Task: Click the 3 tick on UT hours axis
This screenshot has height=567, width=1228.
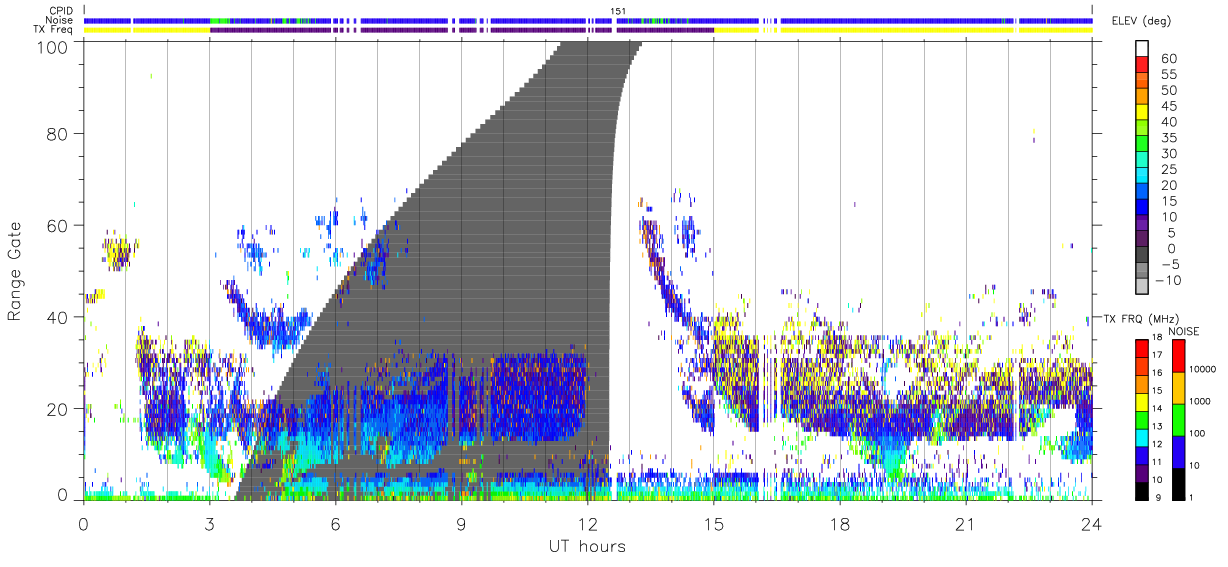Action: coord(209,524)
